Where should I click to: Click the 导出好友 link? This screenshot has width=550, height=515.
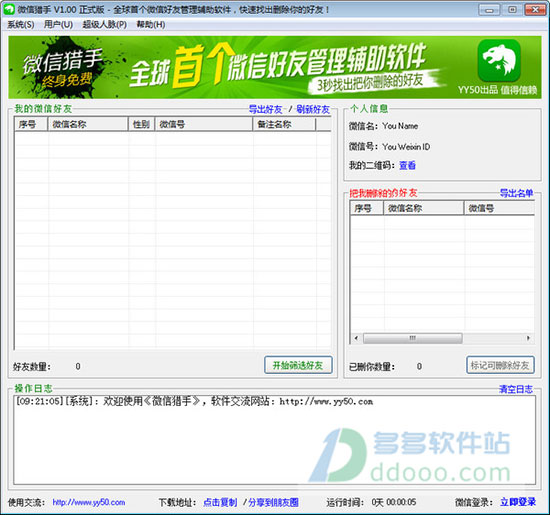click(266, 109)
